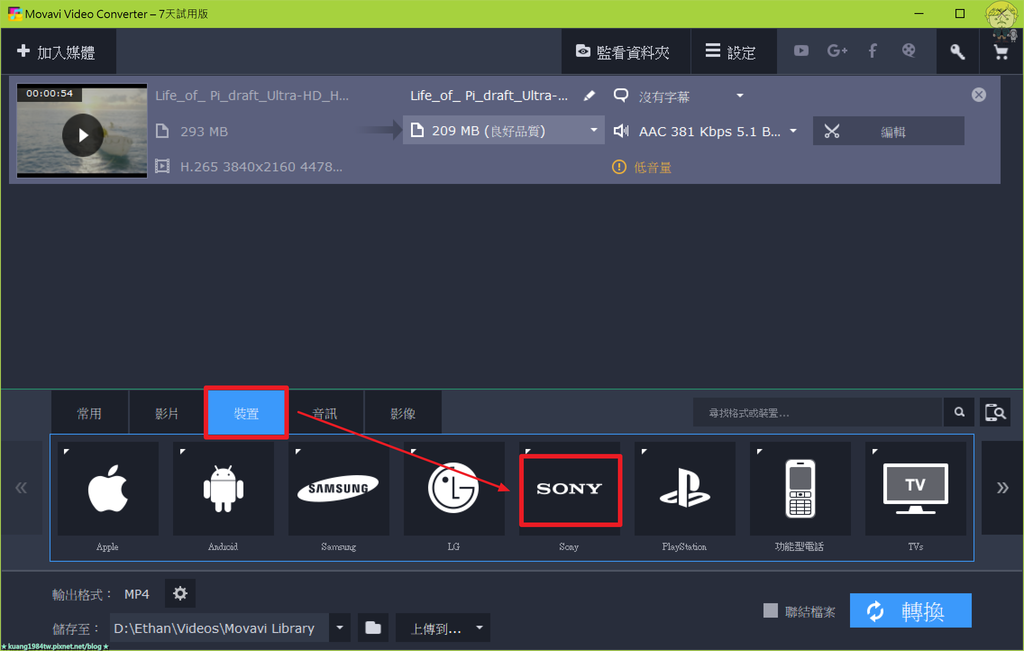Open output format settings gear
The image size is (1024, 651).
pyautogui.click(x=180, y=593)
